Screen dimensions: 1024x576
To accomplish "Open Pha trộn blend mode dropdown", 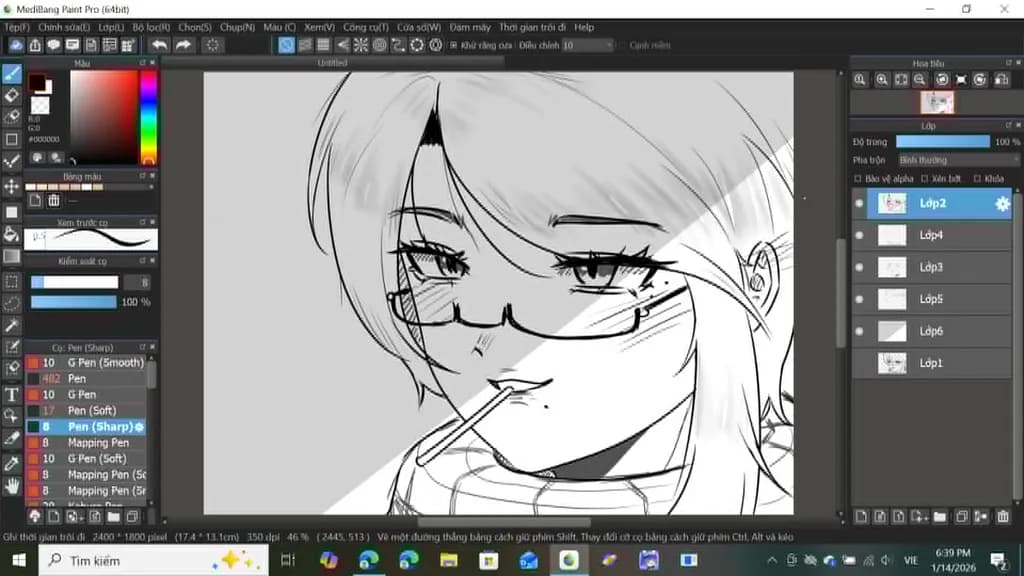I will coord(957,160).
